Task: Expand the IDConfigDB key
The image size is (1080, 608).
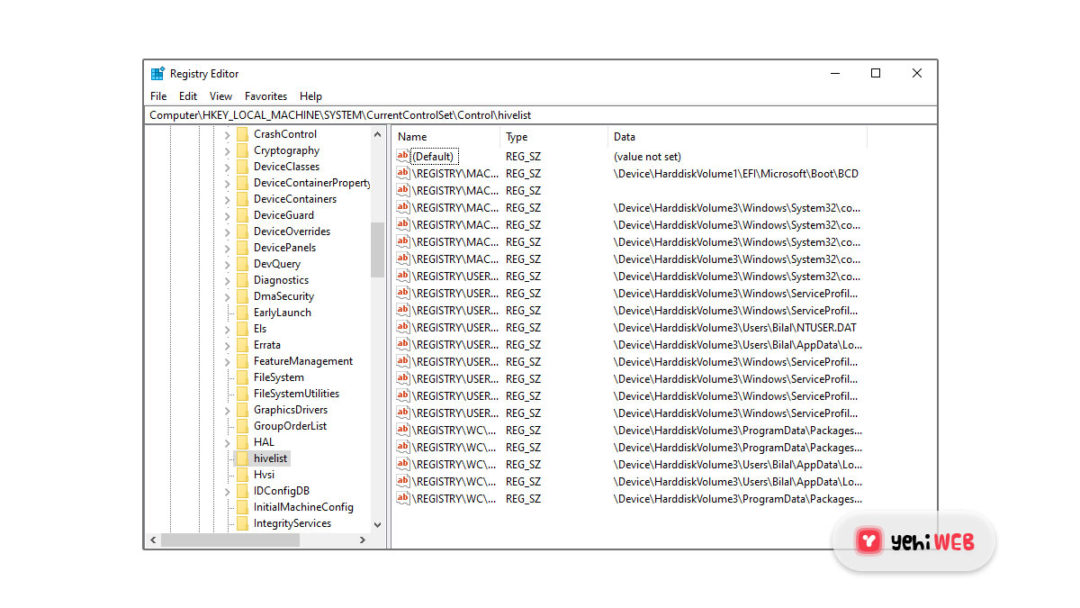Action: (x=227, y=490)
